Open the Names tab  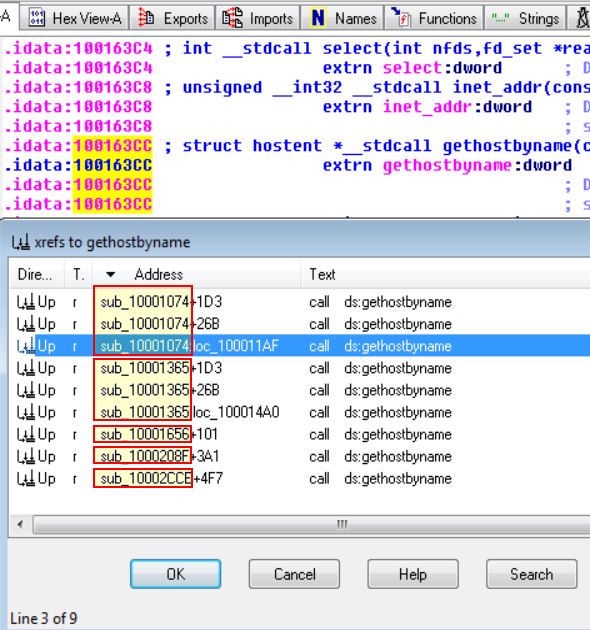coord(342,18)
